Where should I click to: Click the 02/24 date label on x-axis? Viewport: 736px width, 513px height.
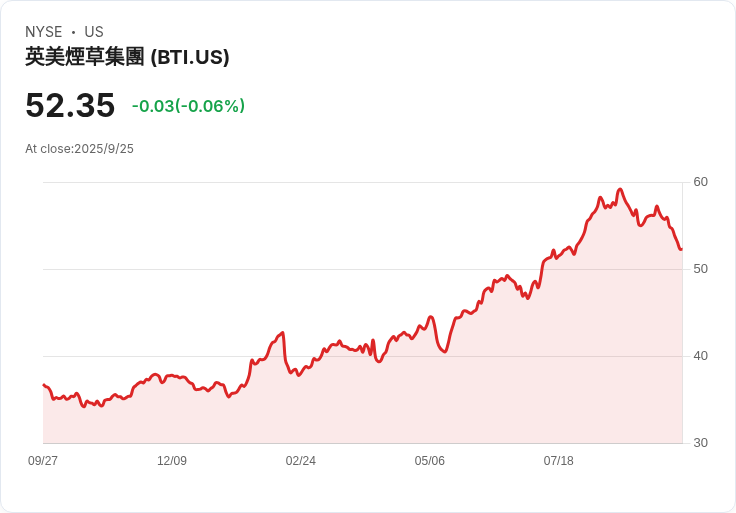(x=300, y=461)
